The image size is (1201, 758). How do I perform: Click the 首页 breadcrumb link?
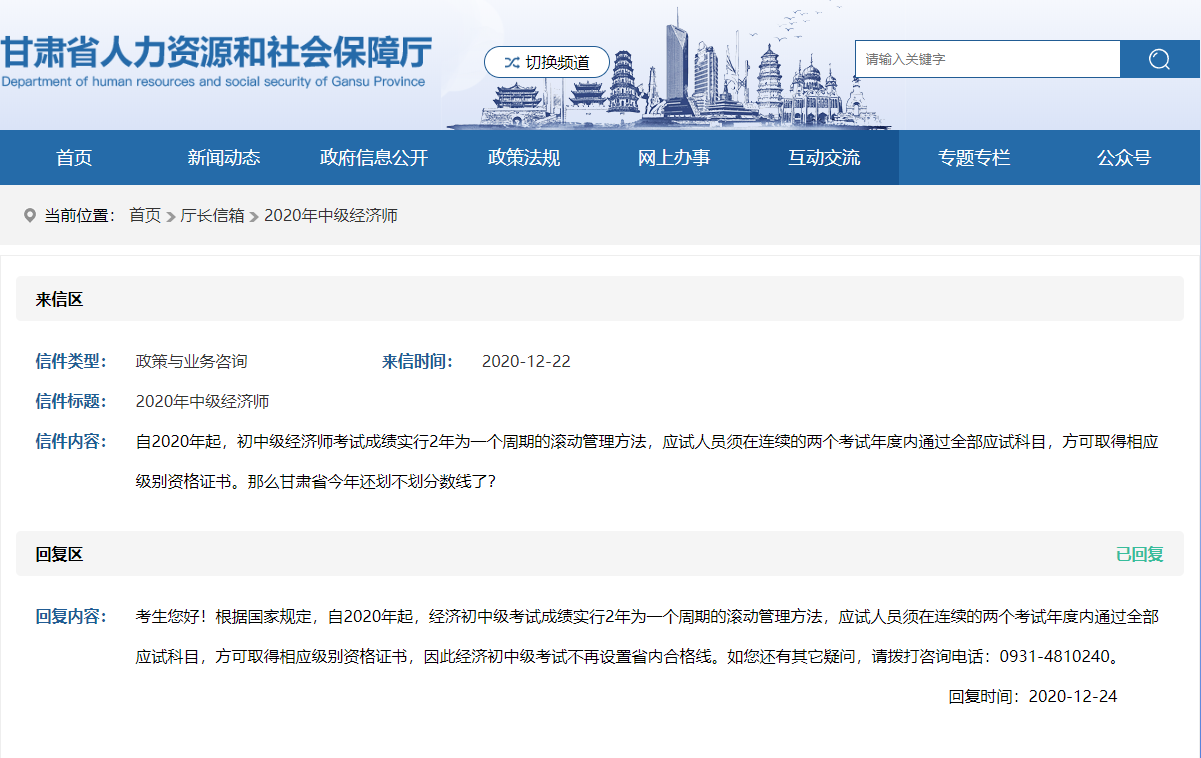click(145, 215)
